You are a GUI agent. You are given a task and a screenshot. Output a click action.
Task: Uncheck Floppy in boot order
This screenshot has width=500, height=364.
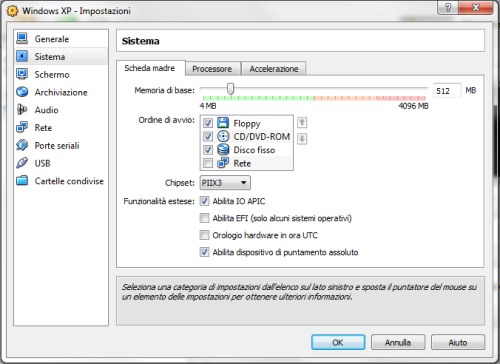208,123
